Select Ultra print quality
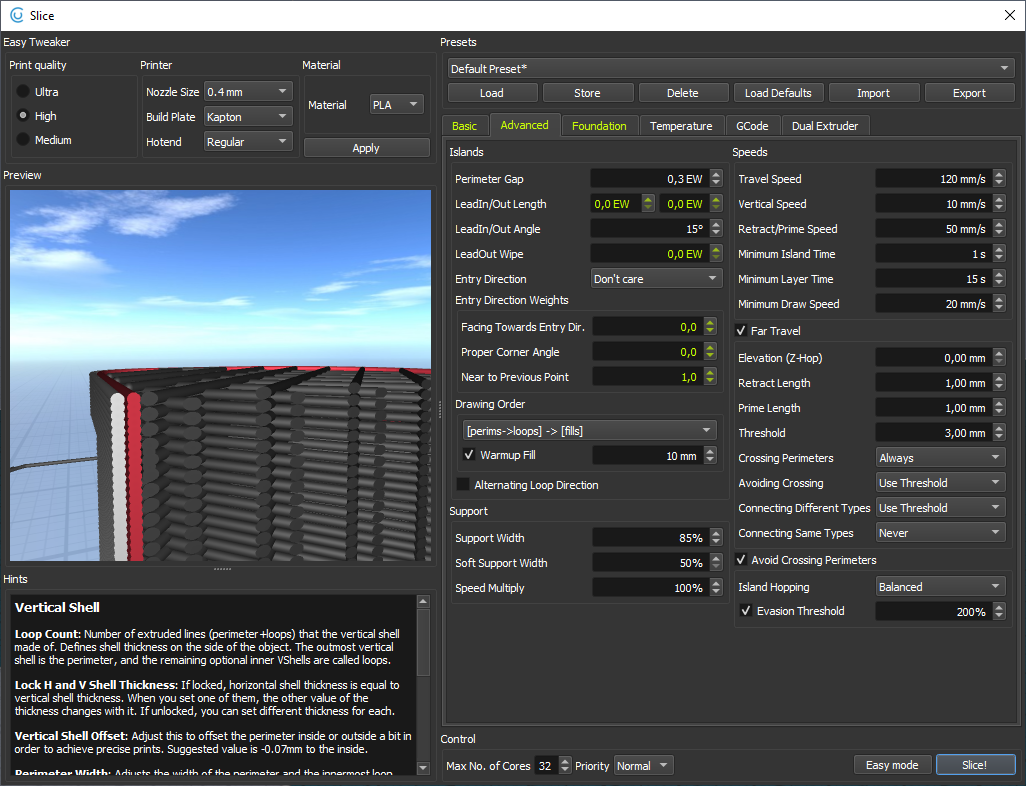The image size is (1026, 786). [x=23, y=92]
